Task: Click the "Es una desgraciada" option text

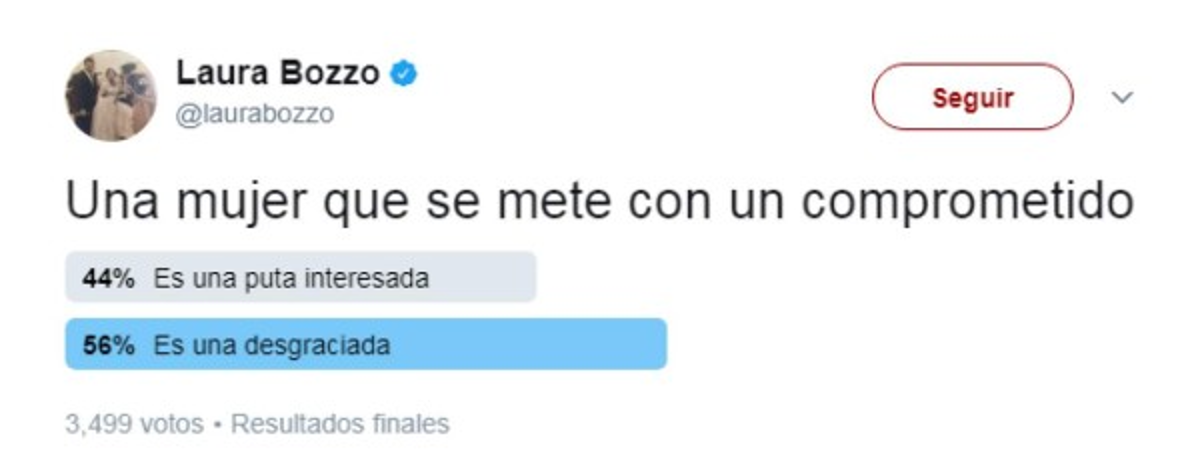Action: coord(271,346)
